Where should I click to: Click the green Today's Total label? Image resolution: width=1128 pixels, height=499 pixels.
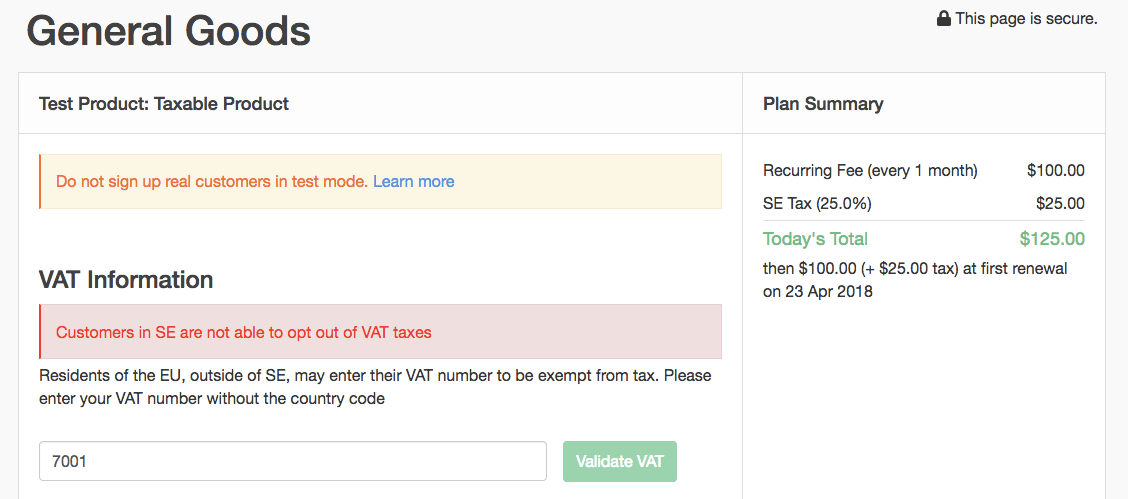[815, 239]
